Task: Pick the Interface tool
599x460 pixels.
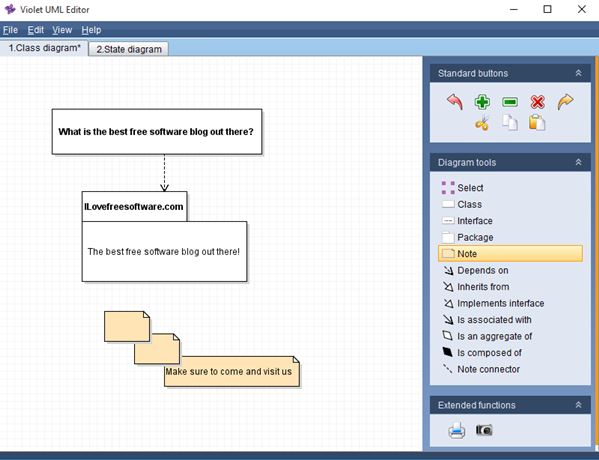Action: coord(510,221)
